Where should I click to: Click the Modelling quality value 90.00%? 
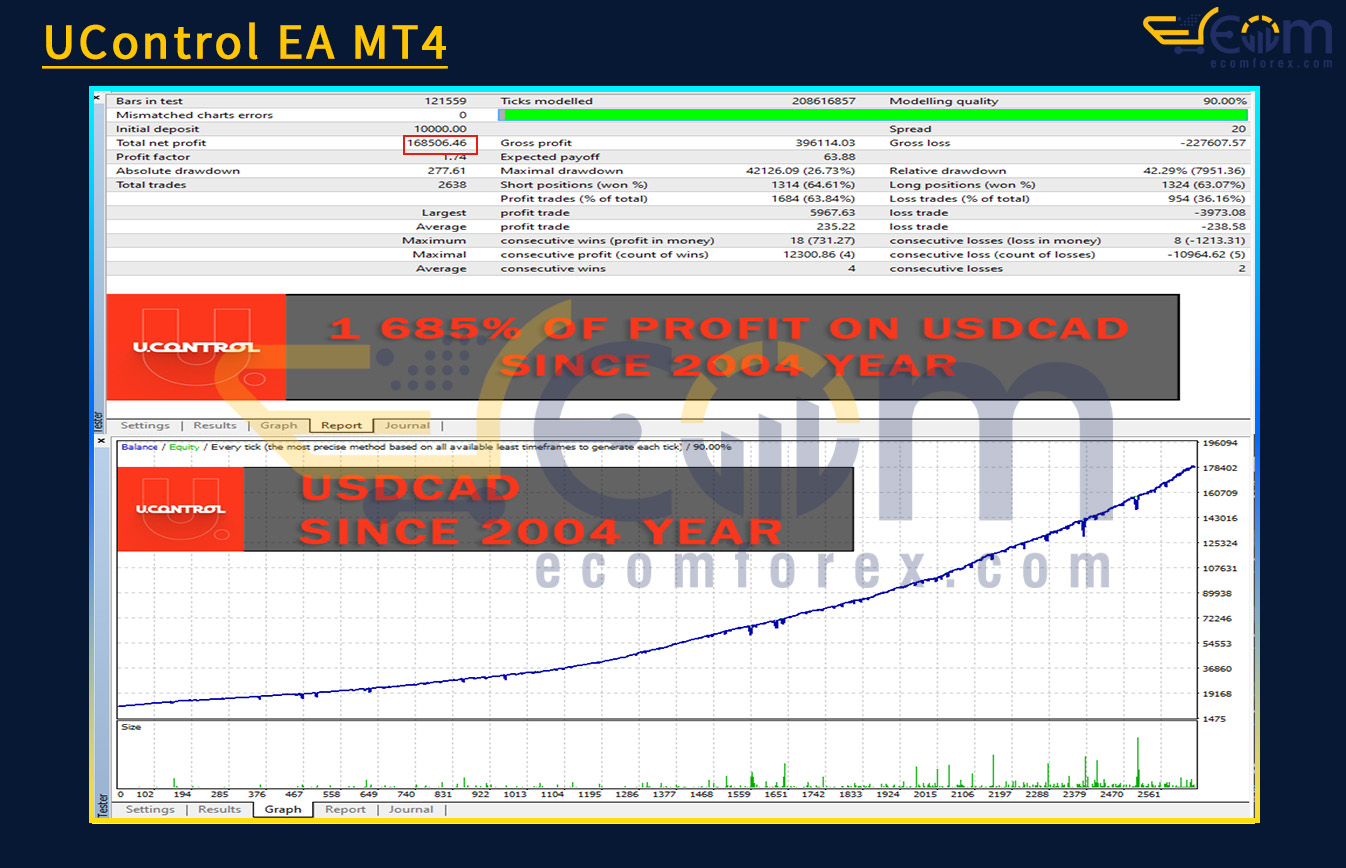coord(1224,101)
